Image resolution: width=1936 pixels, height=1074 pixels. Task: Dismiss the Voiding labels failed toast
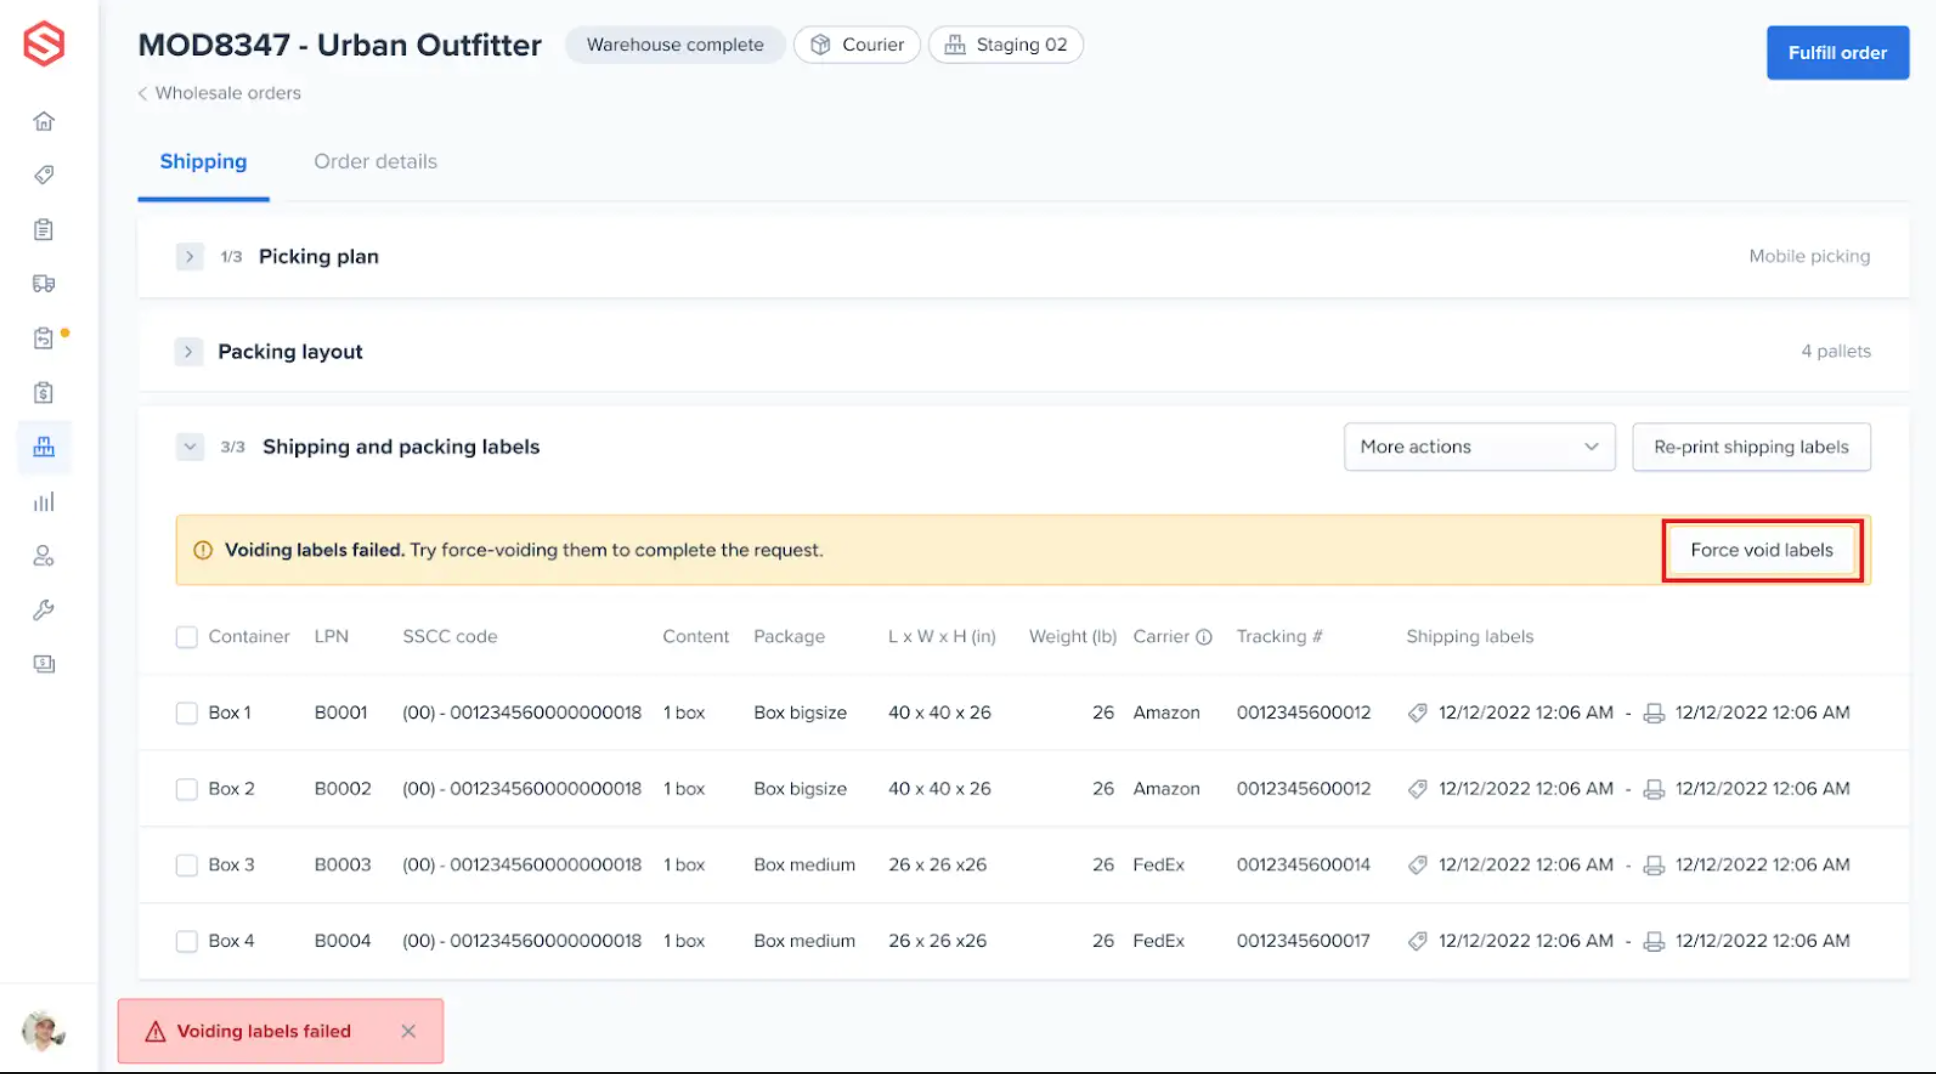tap(408, 1031)
